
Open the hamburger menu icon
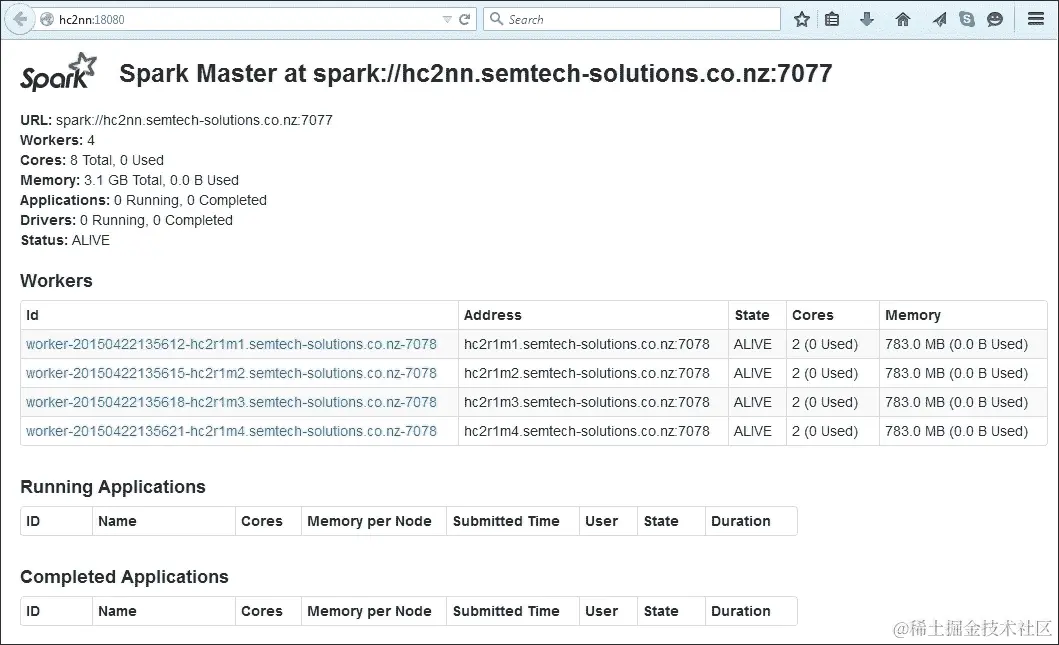pos(1036,19)
